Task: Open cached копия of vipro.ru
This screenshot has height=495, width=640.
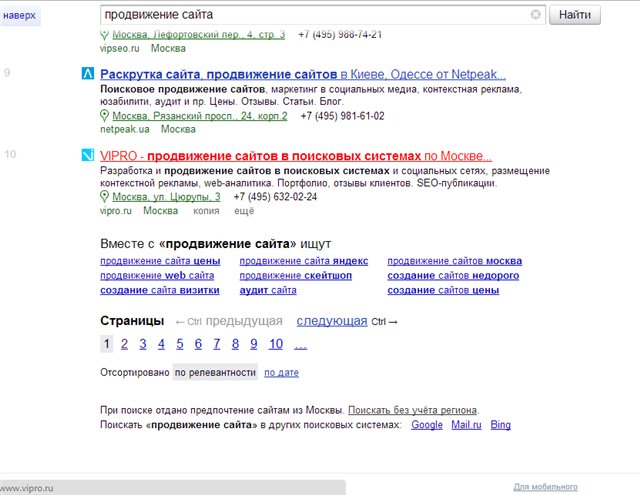Action: pyautogui.click(x=207, y=211)
